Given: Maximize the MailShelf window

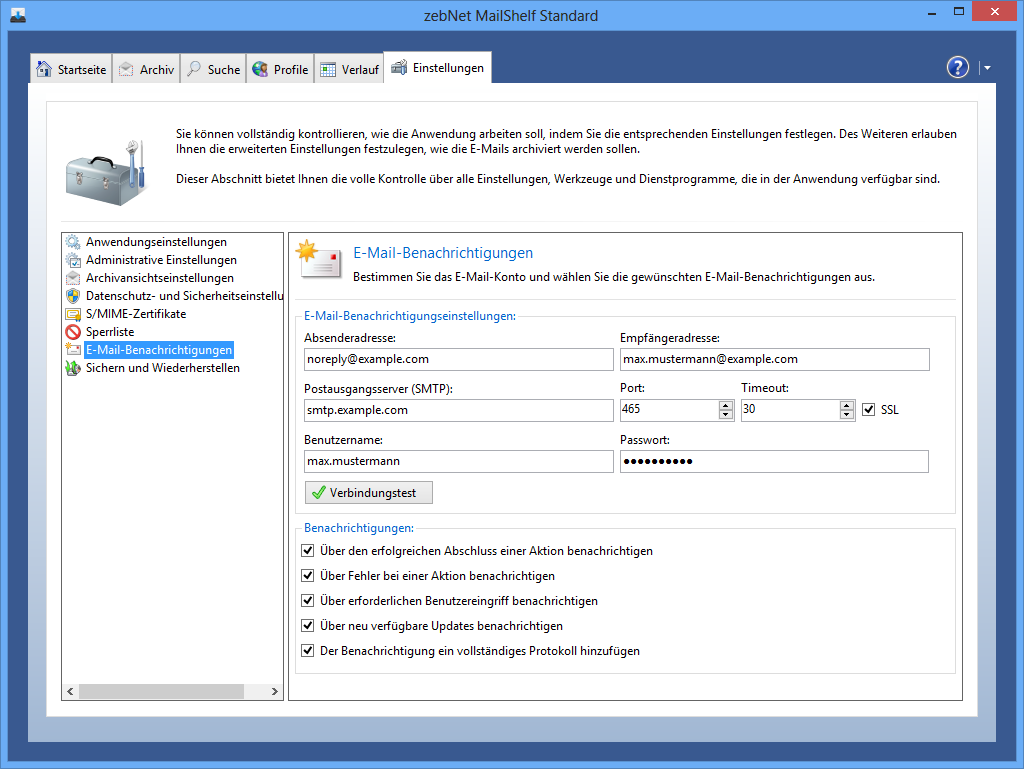Looking at the screenshot, I should click(959, 12).
